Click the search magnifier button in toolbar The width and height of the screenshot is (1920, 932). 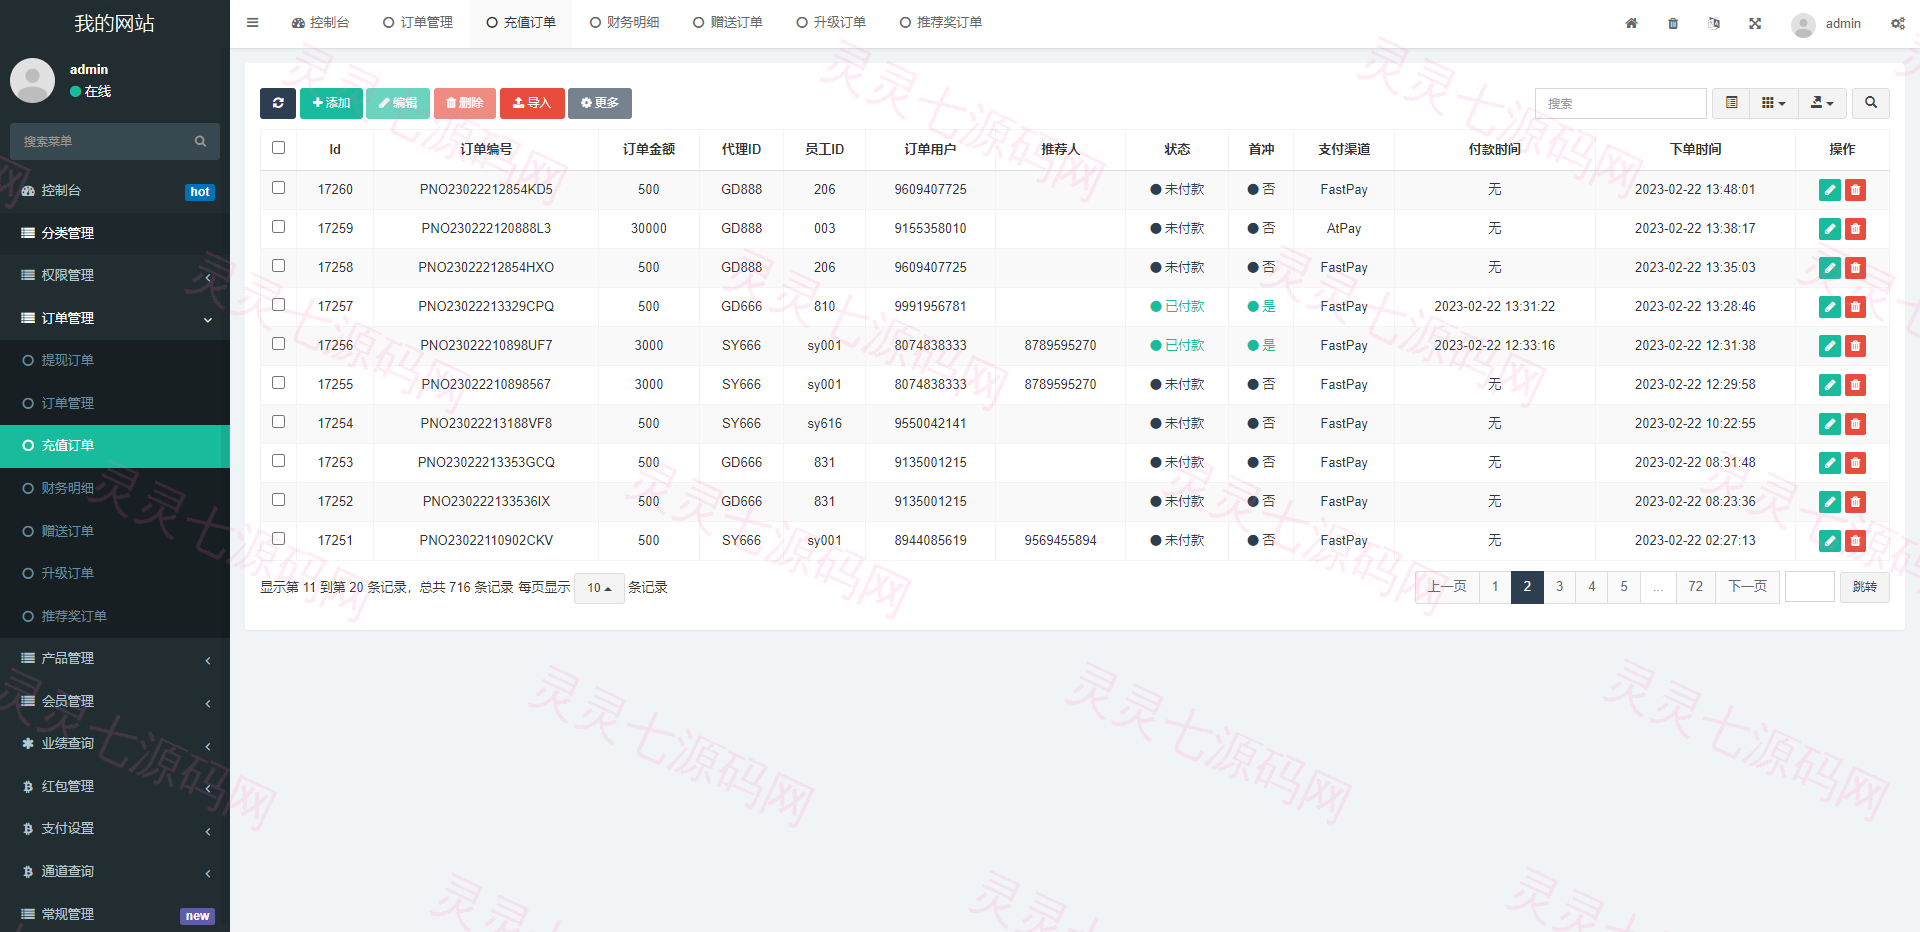pyautogui.click(x=1871, y=103)
